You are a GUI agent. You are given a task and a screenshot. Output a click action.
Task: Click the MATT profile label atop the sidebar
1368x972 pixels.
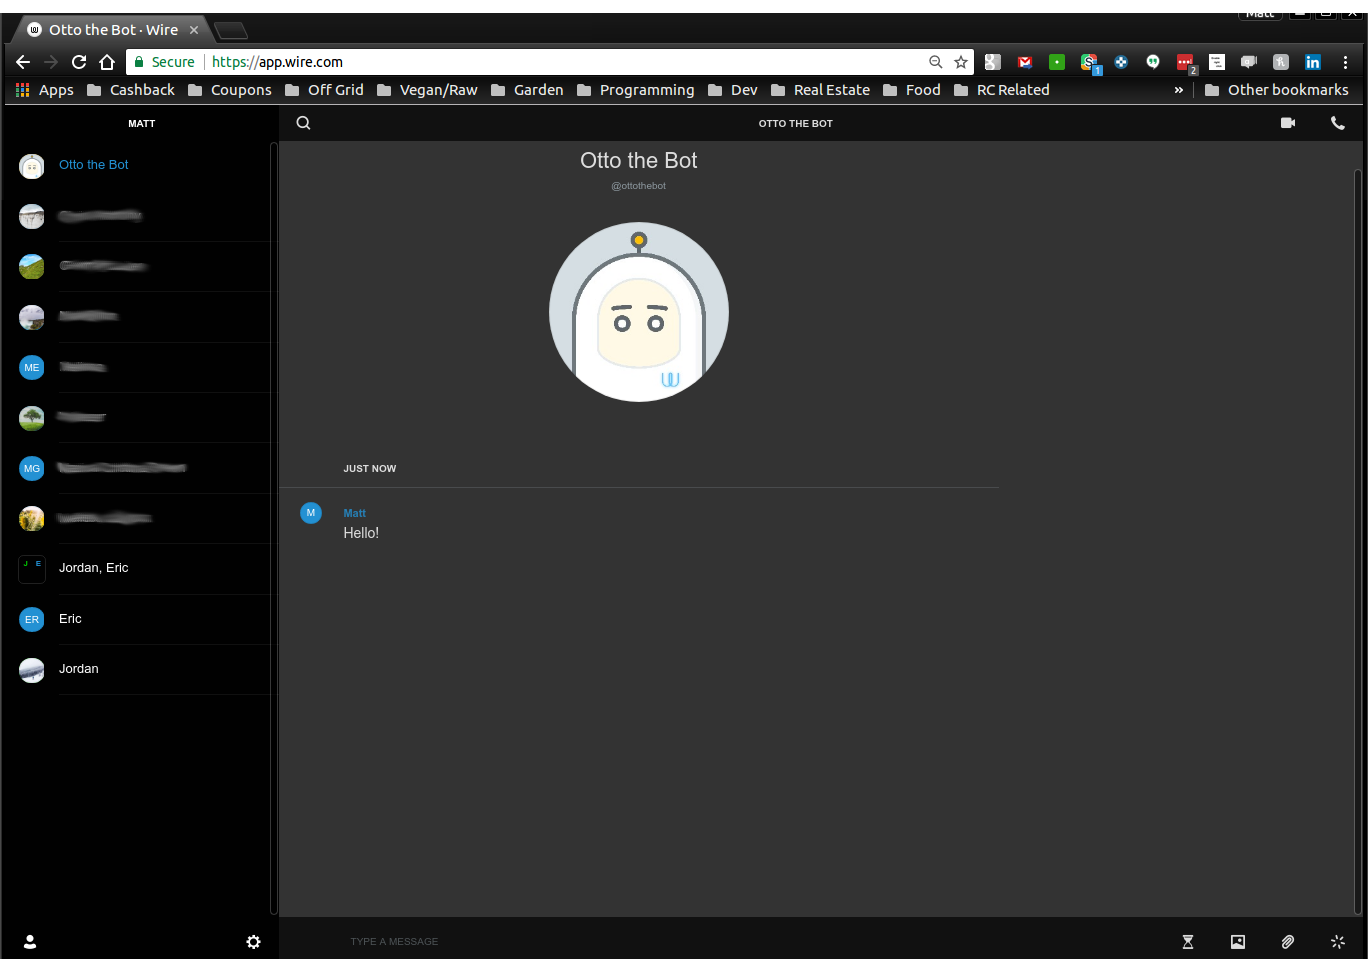click(x=141, y=124)
